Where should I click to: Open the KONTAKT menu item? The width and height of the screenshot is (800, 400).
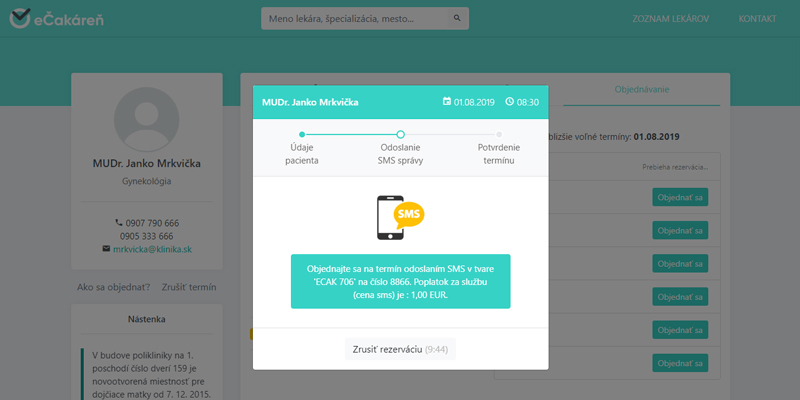(x=757, y=19)
